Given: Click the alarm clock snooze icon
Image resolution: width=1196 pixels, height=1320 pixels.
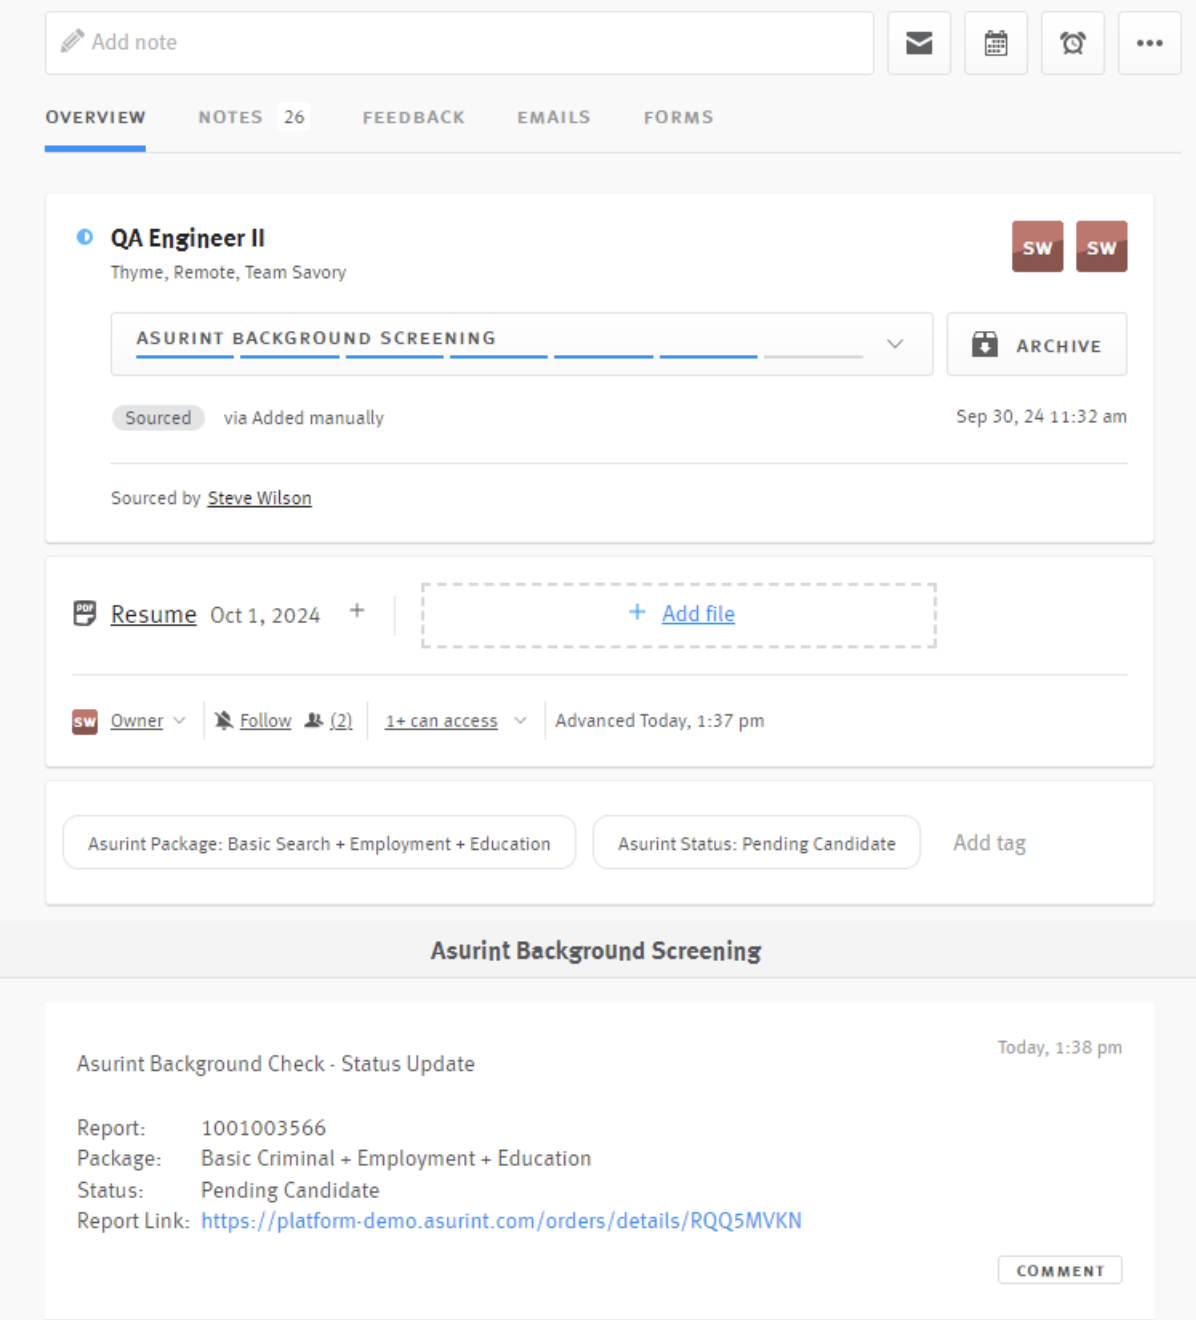Looking at the screenshot, I should (x=1073, y=43).
